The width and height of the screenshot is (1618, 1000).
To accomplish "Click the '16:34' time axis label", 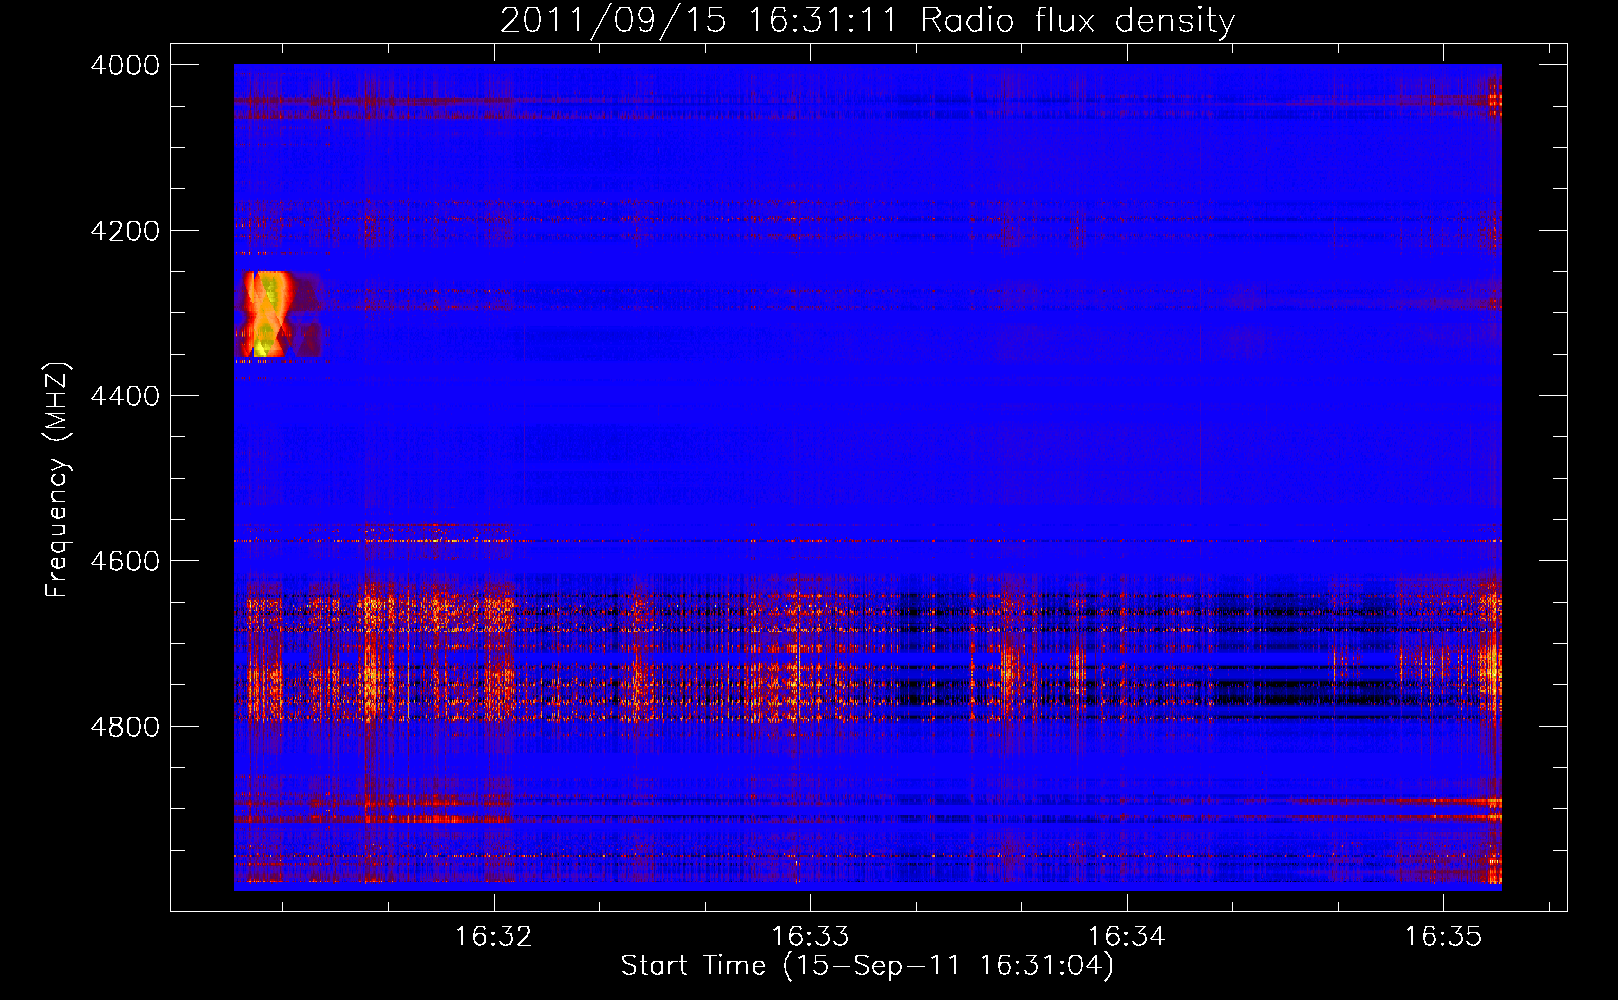I will pos(1126,937).
